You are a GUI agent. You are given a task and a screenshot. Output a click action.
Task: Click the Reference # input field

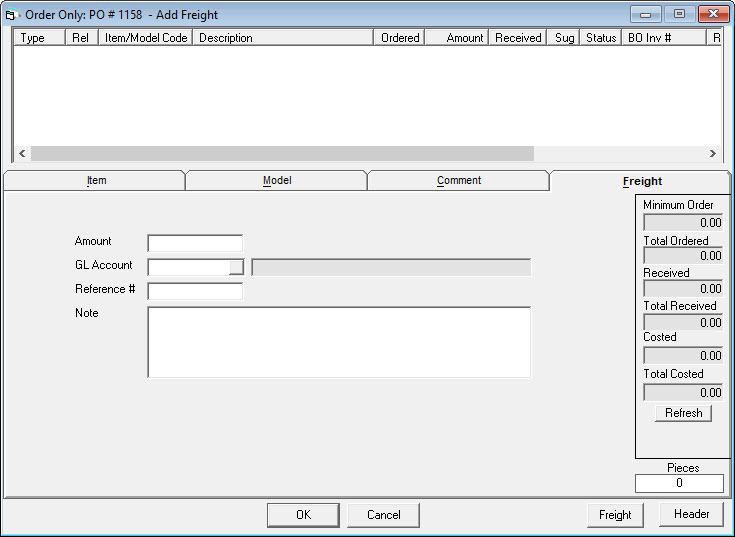point(195,291)
